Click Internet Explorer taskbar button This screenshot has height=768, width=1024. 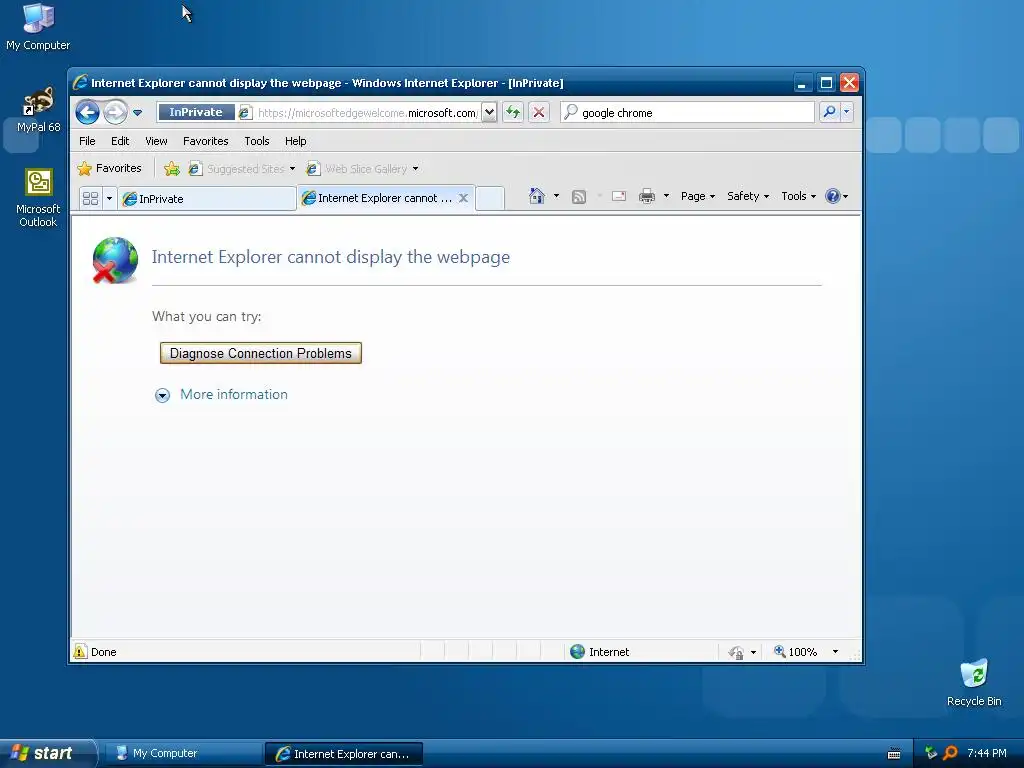point(344,754)
